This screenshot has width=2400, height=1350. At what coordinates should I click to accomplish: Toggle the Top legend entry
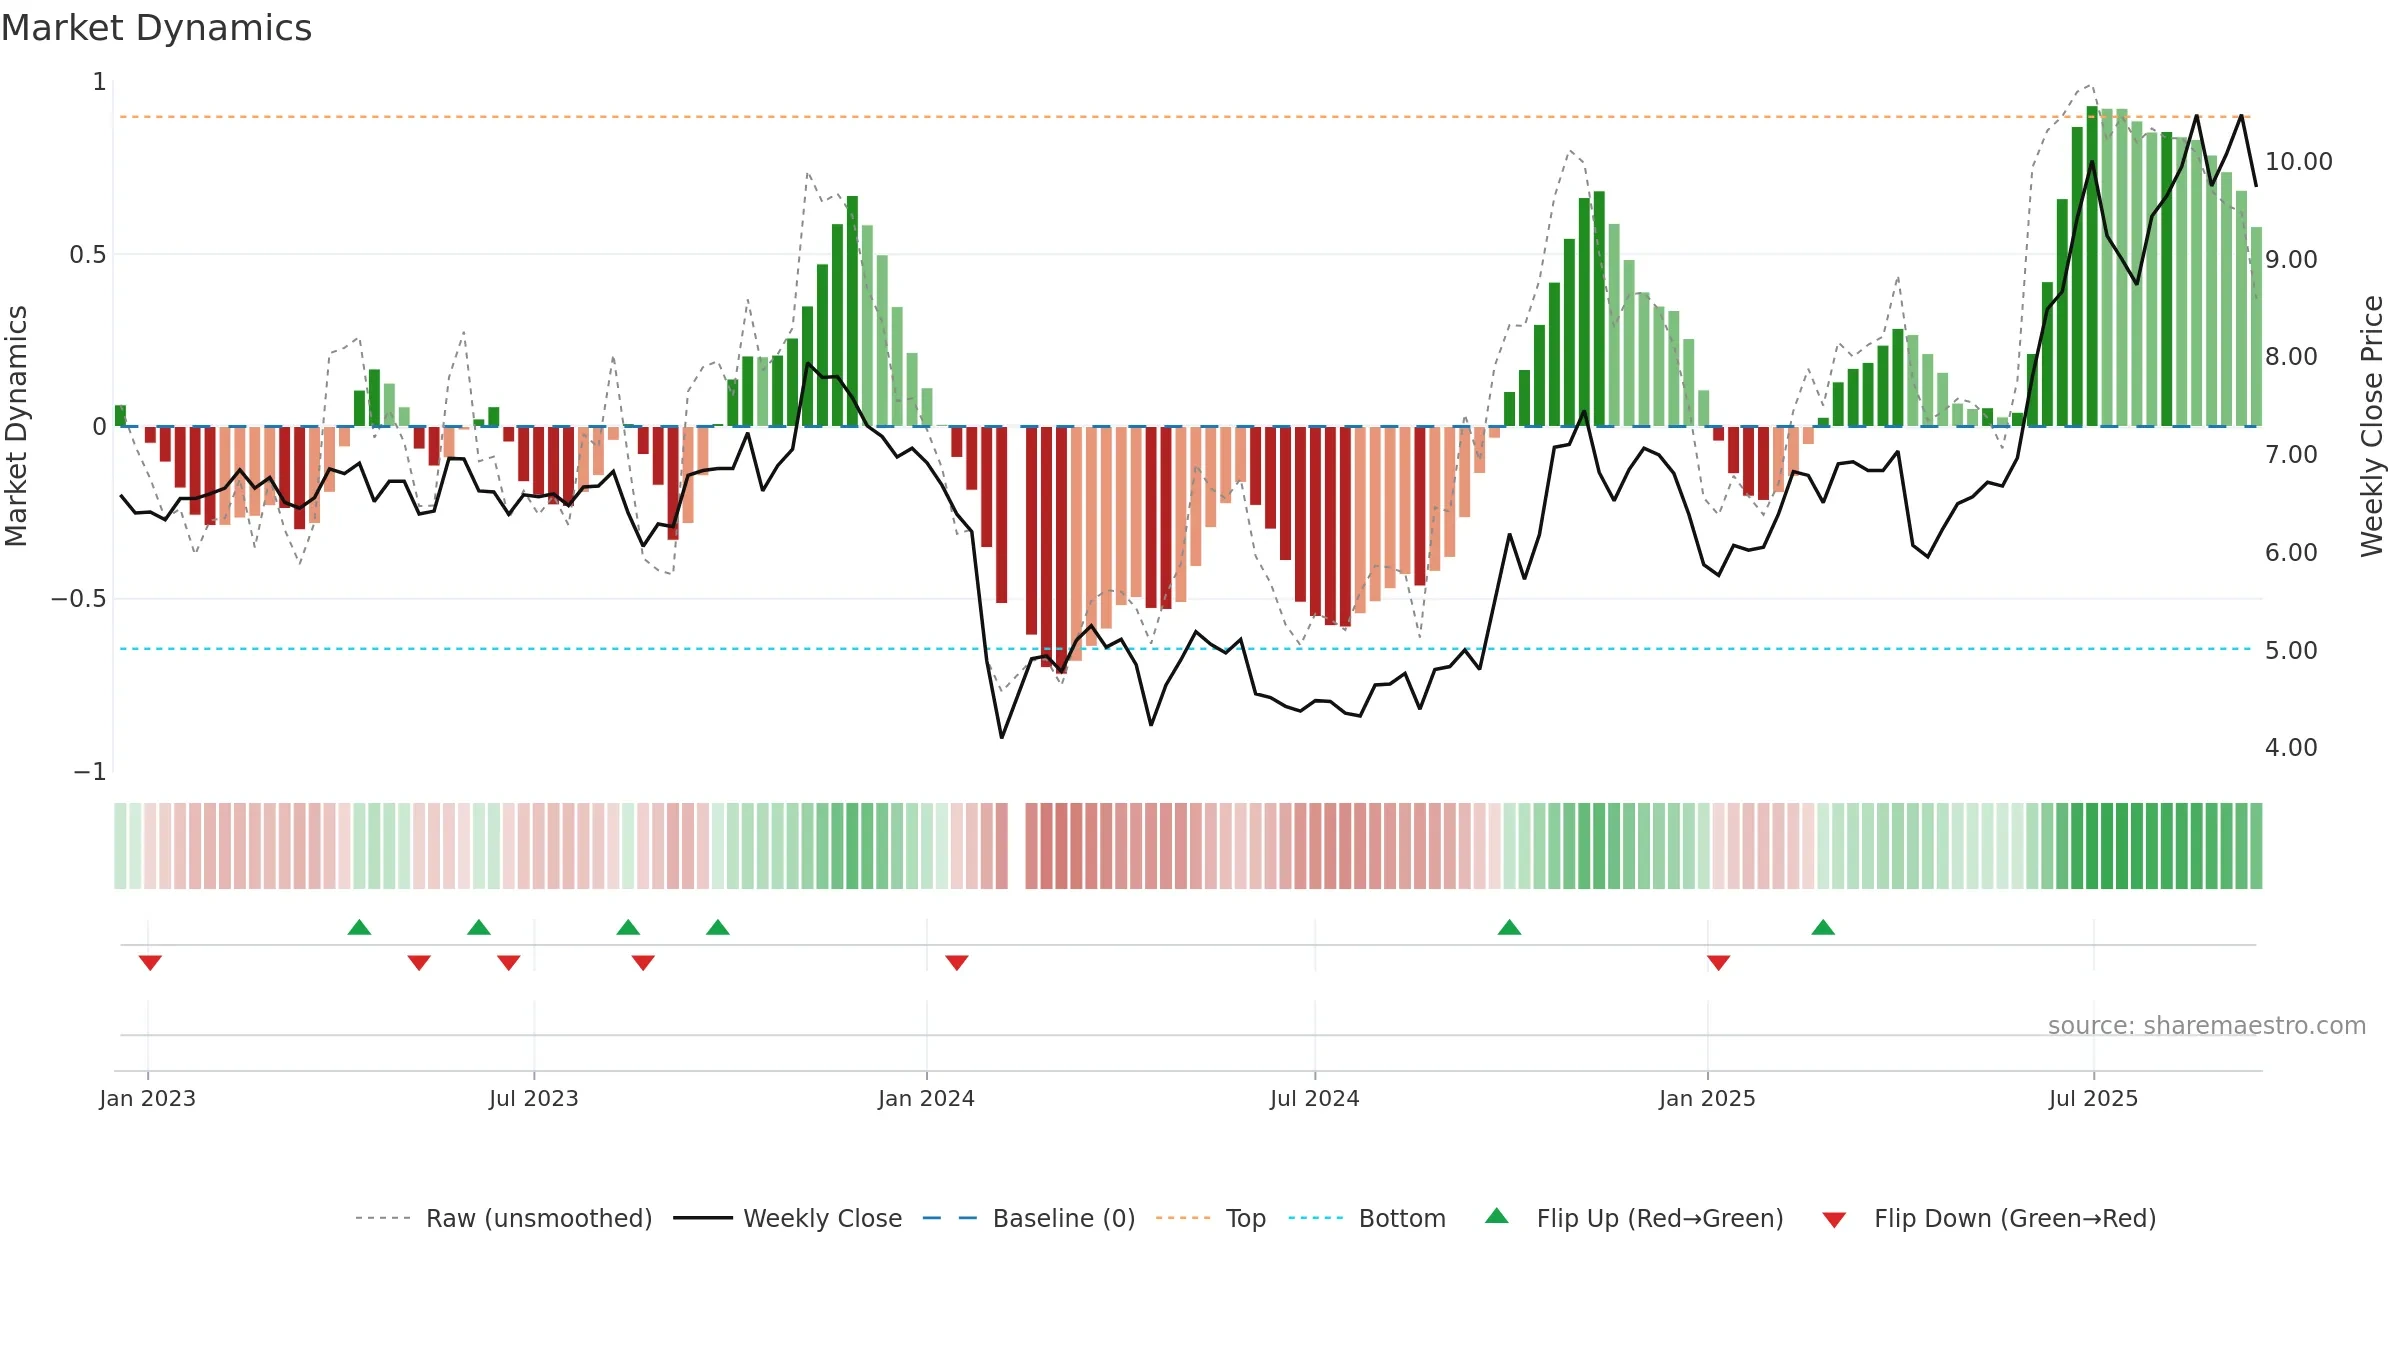pyautogui.click(x=1211, y=1218)
